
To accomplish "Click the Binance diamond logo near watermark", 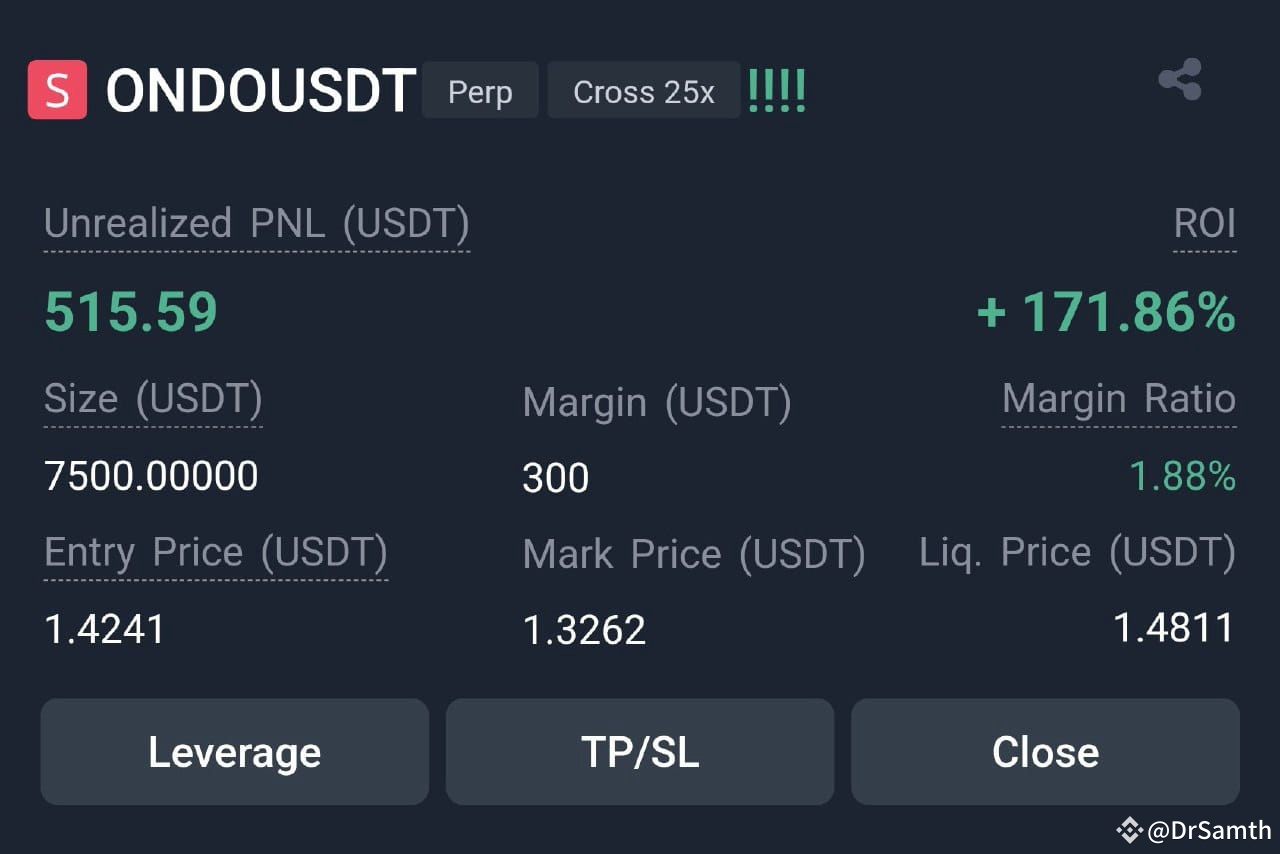I will click(1129, 829).
